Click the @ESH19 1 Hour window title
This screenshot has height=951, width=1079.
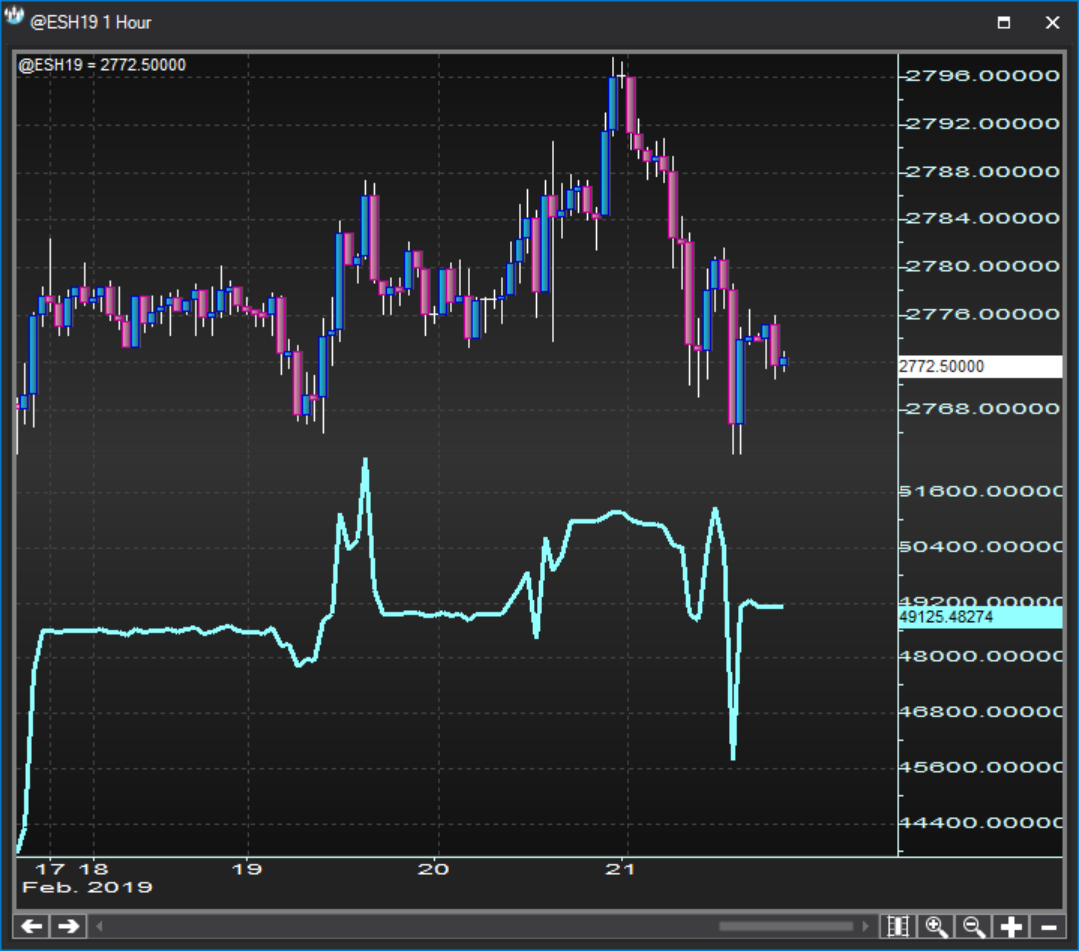coord(90,23)
